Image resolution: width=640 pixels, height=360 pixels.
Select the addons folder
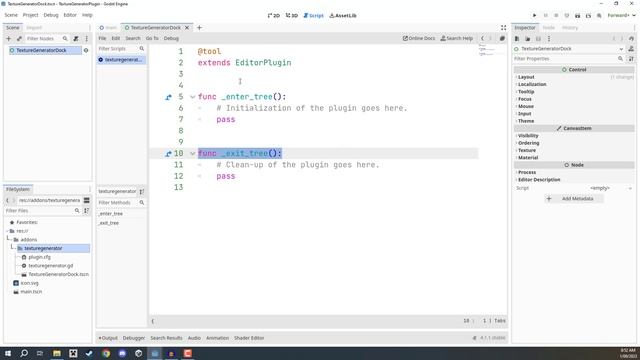coord(29,240)
